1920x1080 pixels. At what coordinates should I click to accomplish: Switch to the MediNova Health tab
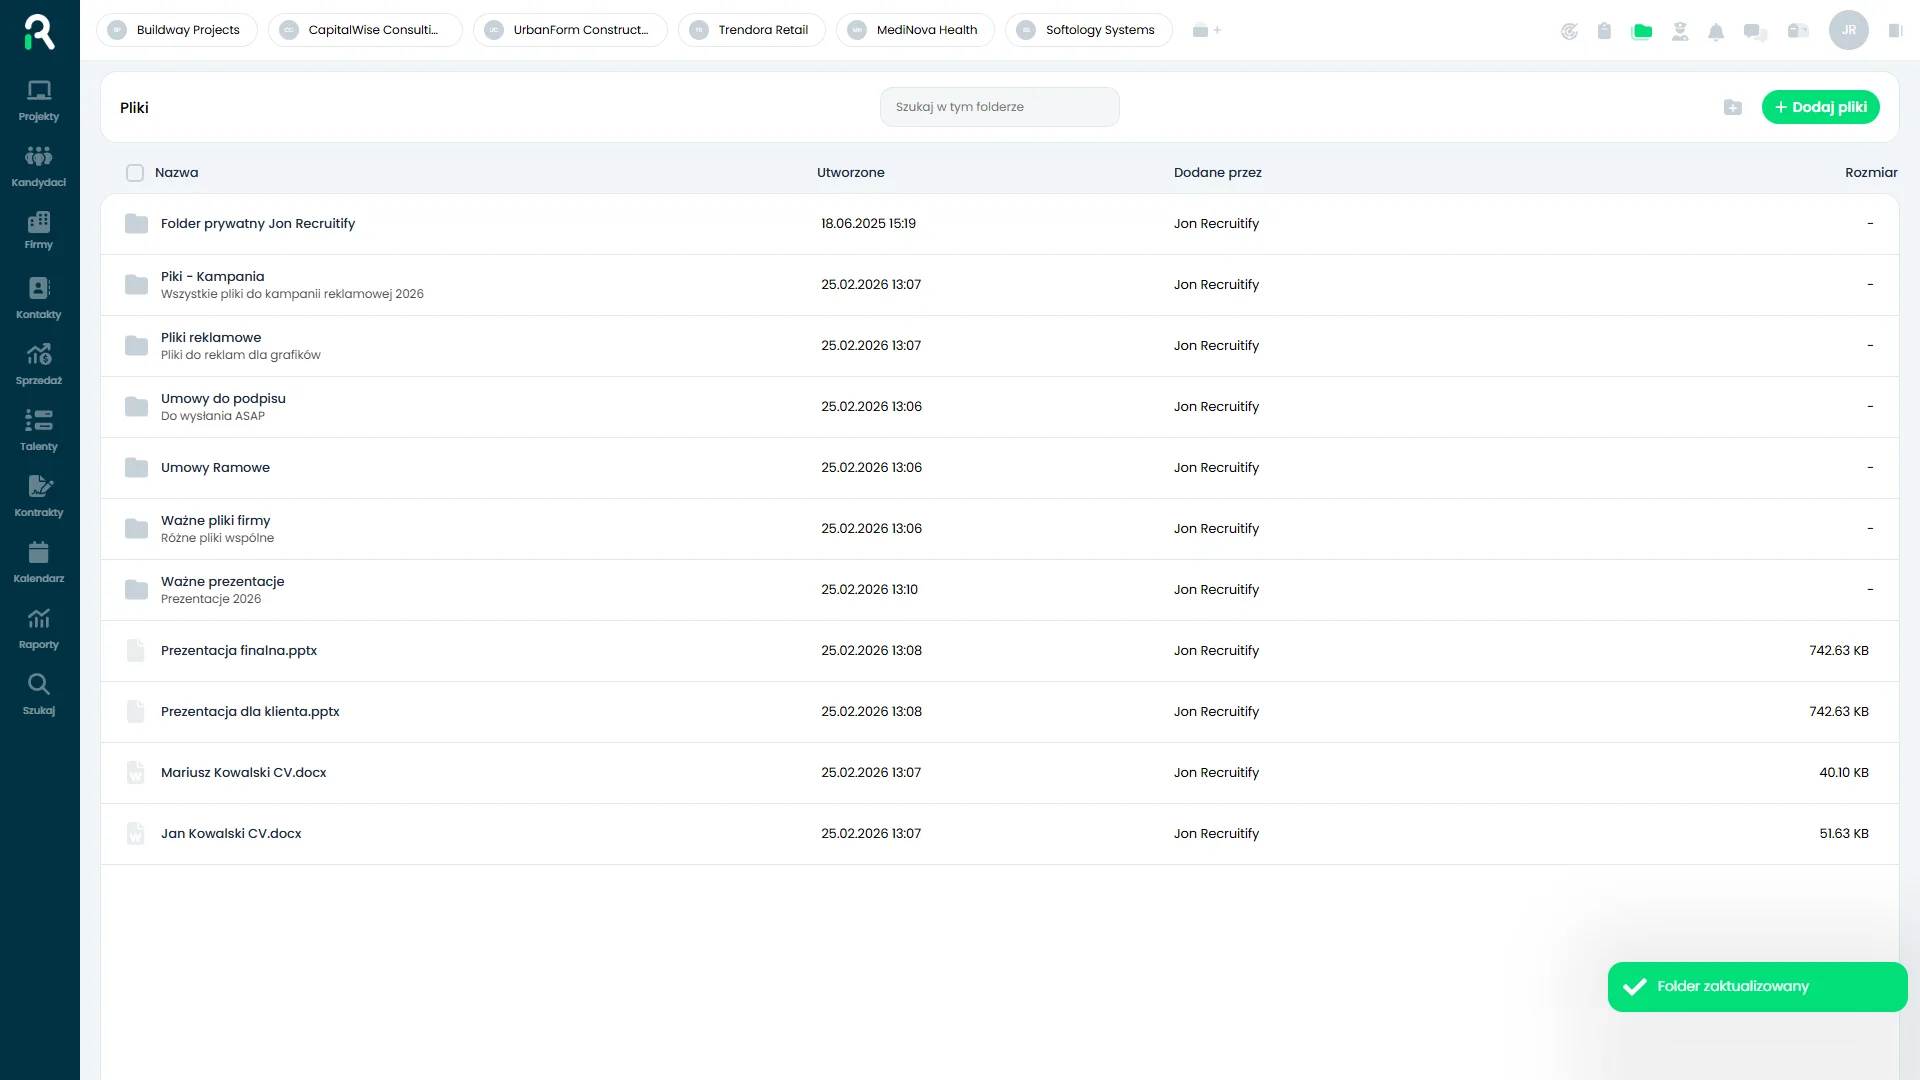[915, 30]
